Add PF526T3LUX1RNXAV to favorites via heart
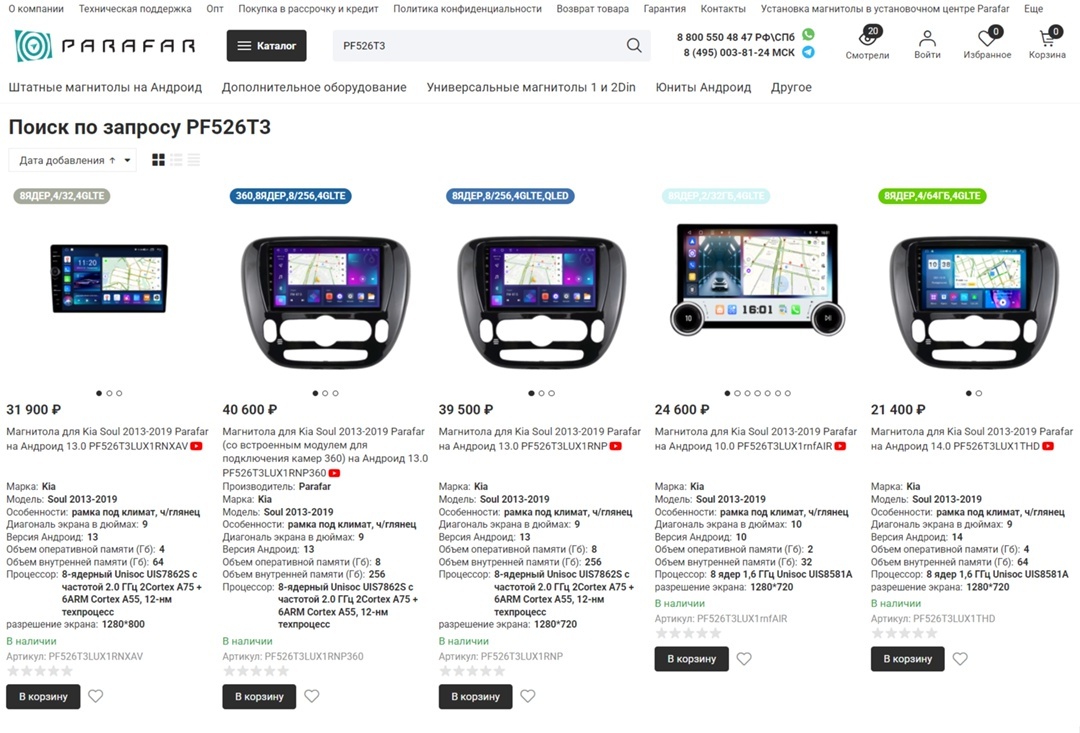This screenshot has width=1080, height=733. [96, 696]
